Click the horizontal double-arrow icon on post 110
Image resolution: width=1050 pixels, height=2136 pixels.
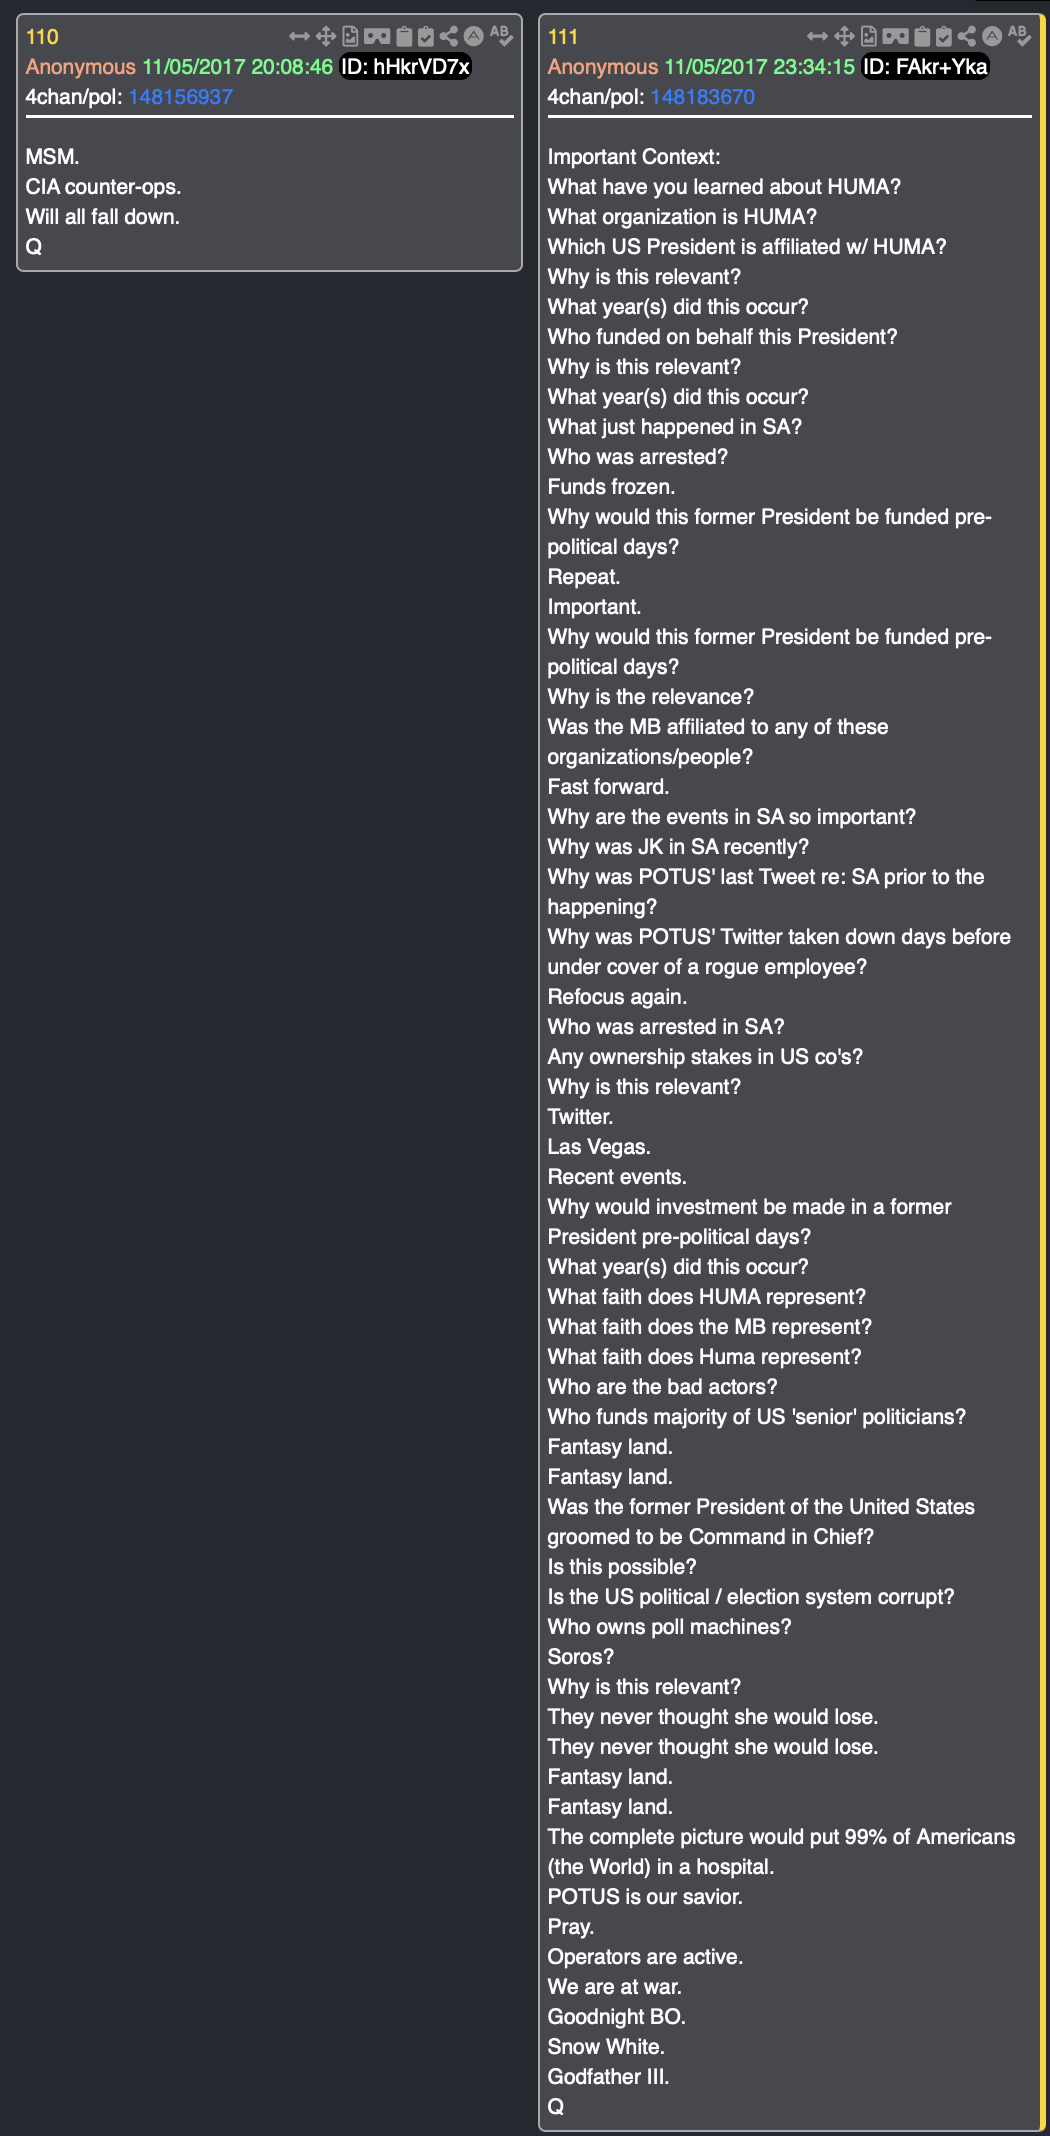tap(299, 37)
